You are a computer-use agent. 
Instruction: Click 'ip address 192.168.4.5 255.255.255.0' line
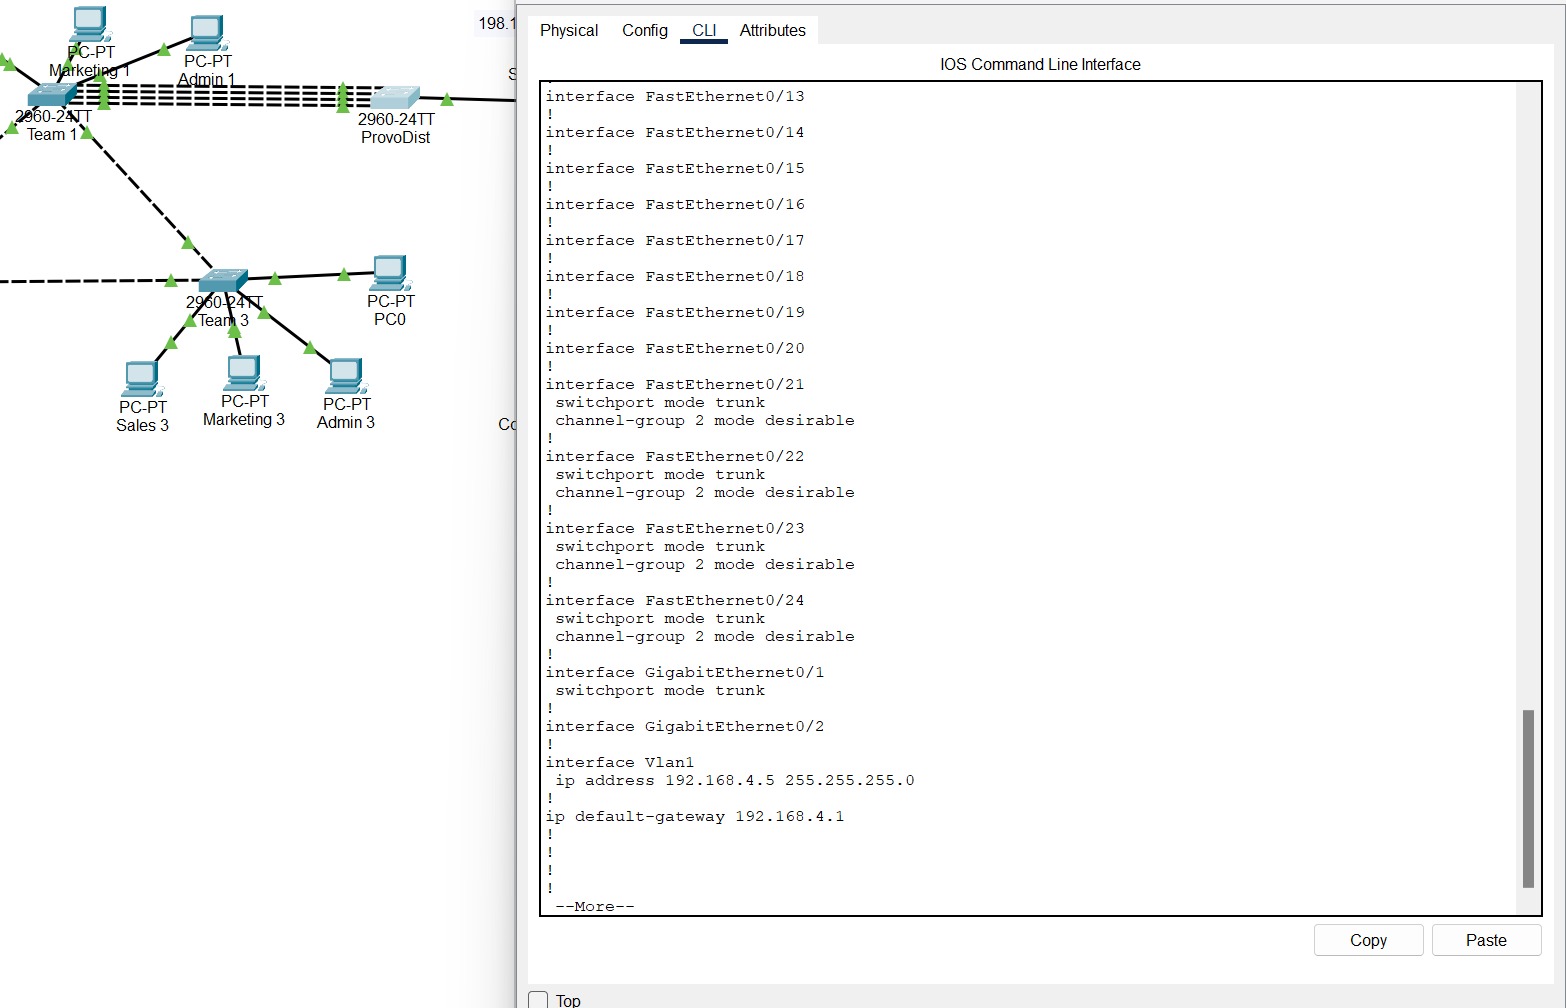point(735,781)
